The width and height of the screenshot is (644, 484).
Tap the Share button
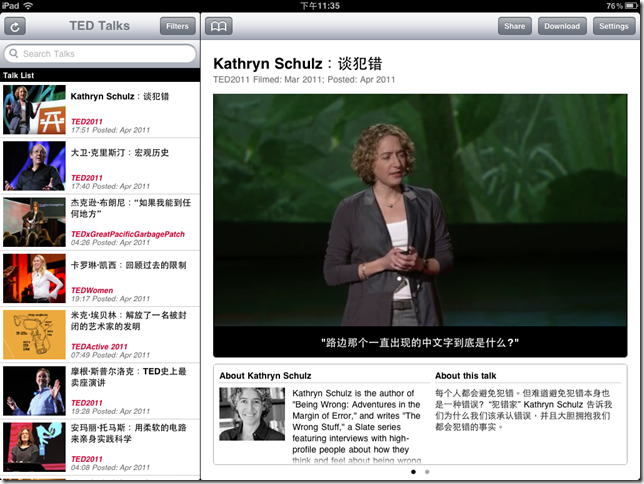515,26
